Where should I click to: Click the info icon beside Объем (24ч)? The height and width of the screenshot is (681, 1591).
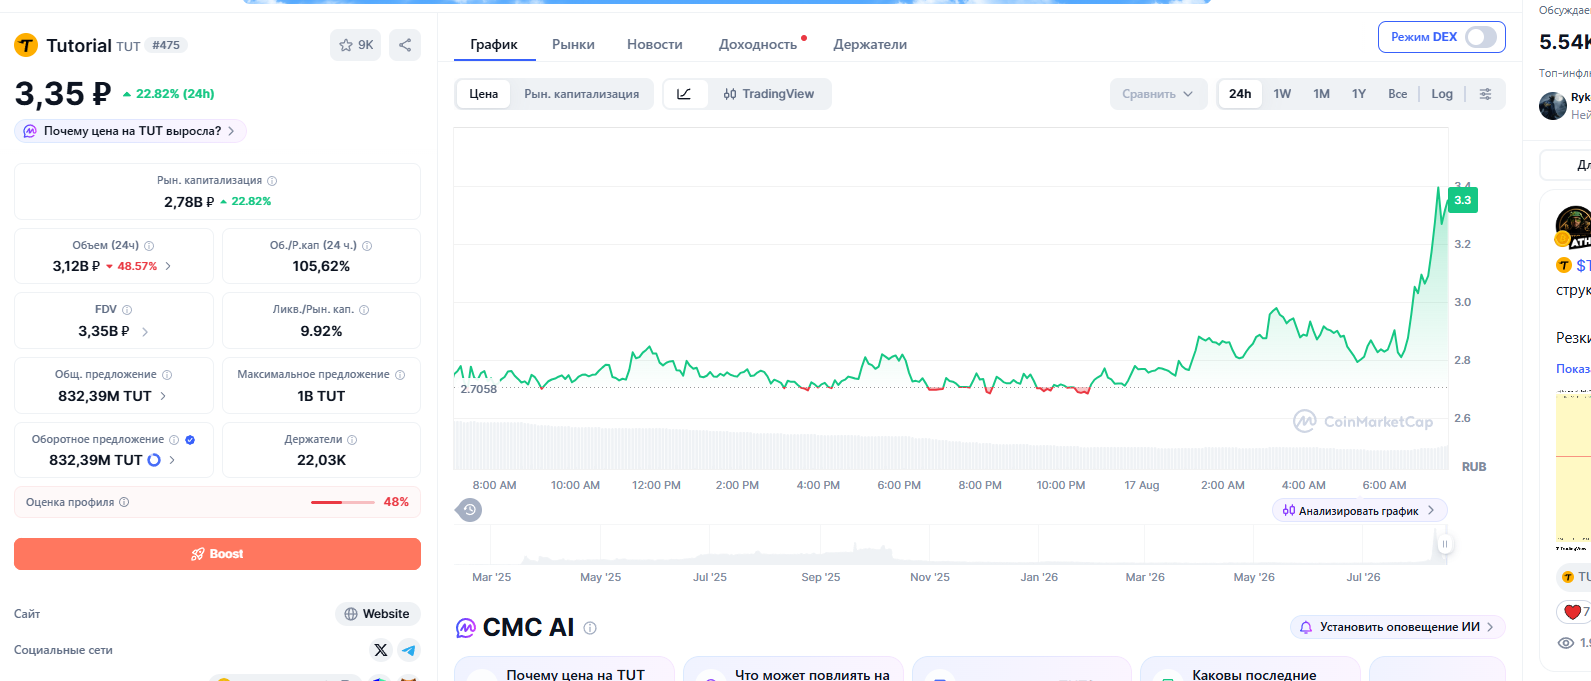[x=149, y=246]
